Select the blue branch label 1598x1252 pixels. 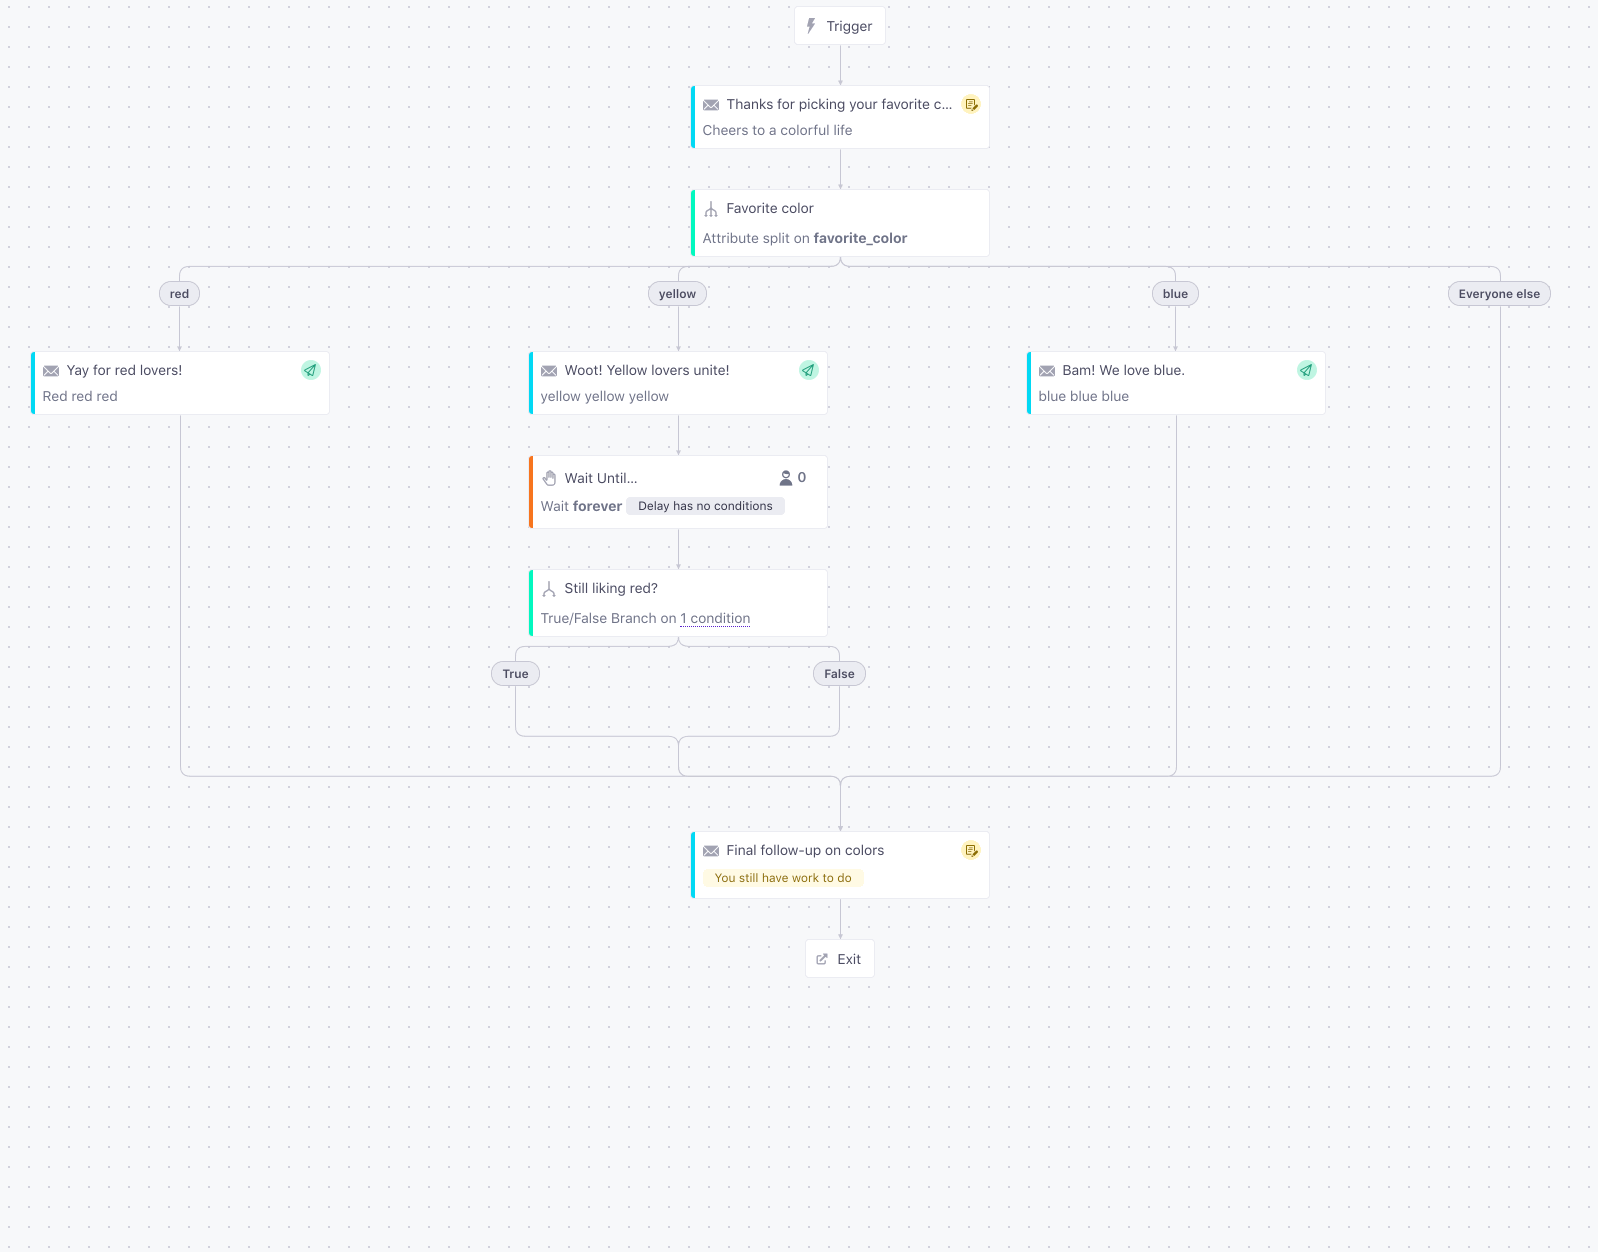click(x=1175, y=294)
